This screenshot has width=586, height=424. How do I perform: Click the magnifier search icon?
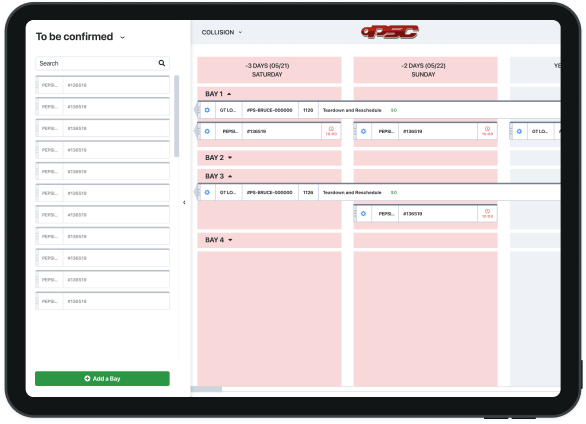161,63
